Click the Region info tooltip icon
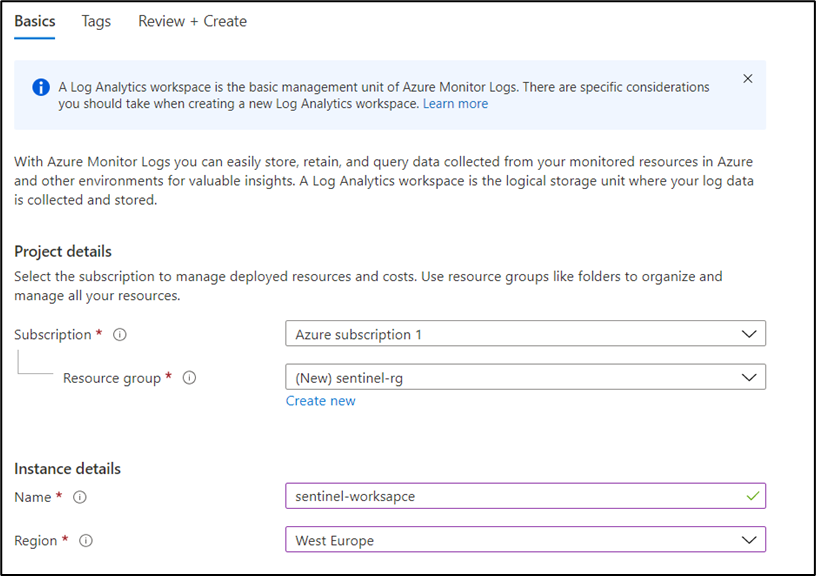 [86, 541]
